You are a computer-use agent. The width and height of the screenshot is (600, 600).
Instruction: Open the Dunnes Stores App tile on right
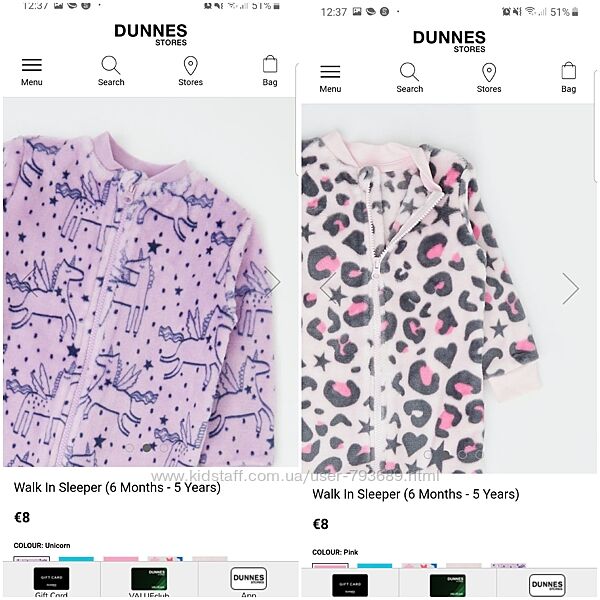pos(547,585)
